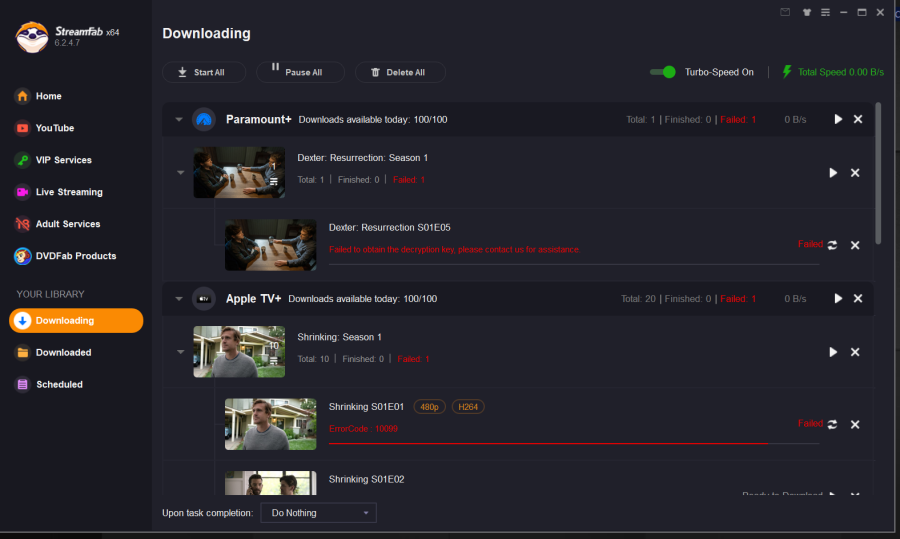Collapse the Apple TV+ group
Screen dimensions: 900x539
point(179,298)
